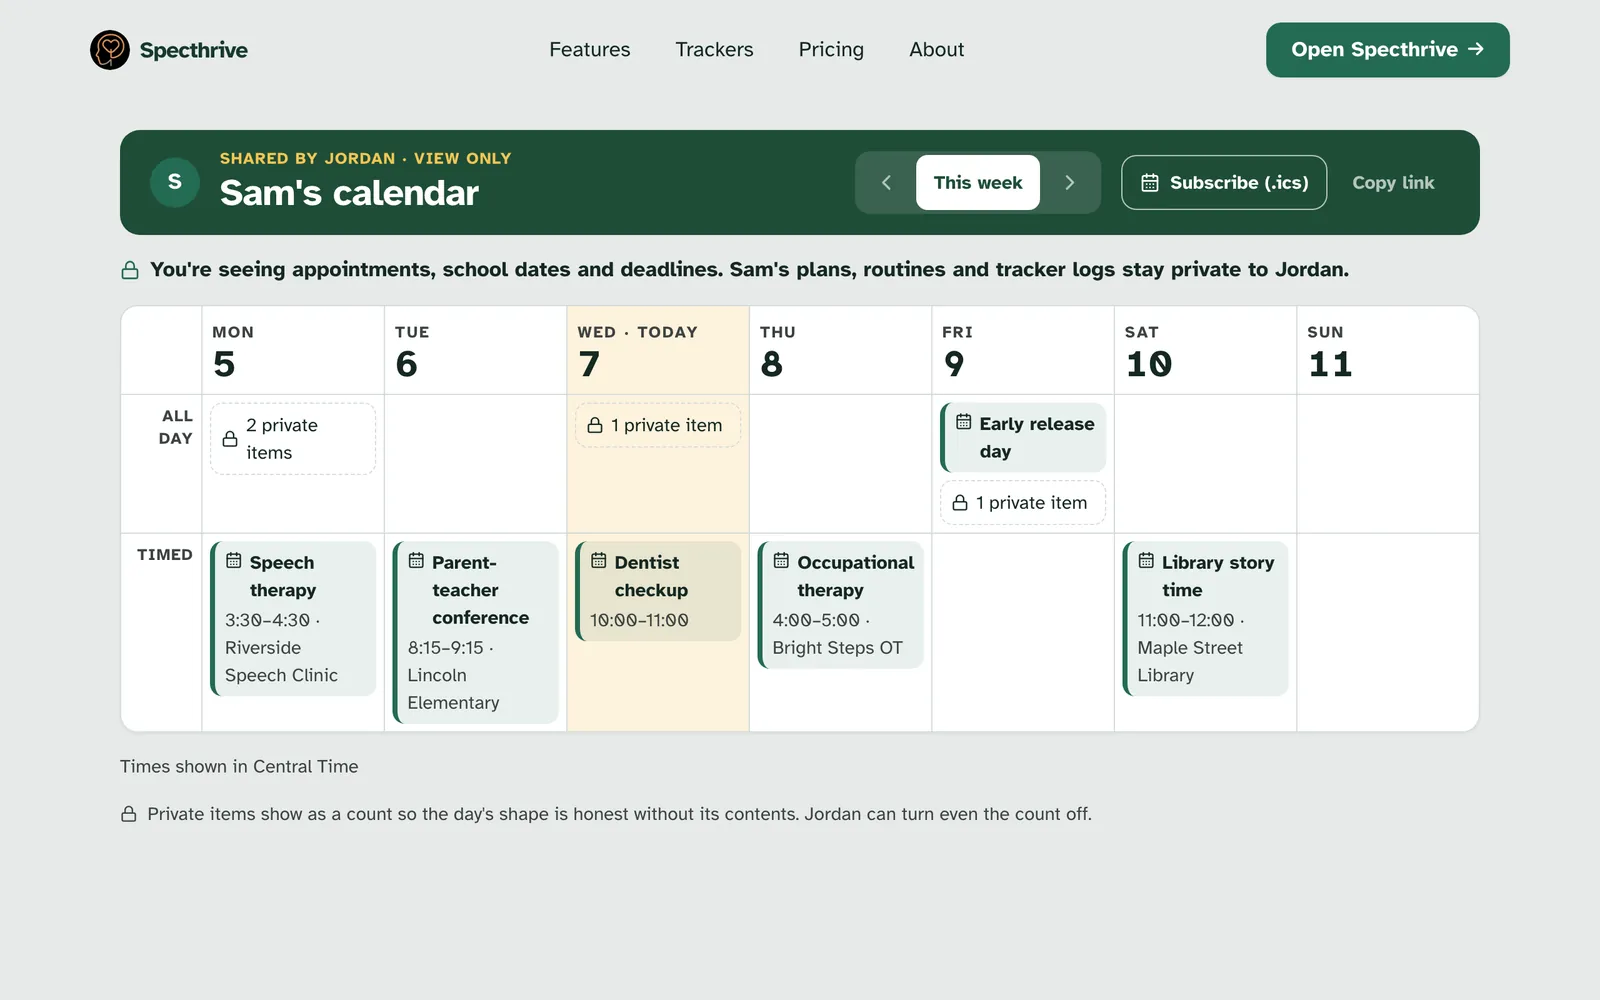Select the Tuesday 6 column header
This screenshot has height=1000, width=1600.
476,351
